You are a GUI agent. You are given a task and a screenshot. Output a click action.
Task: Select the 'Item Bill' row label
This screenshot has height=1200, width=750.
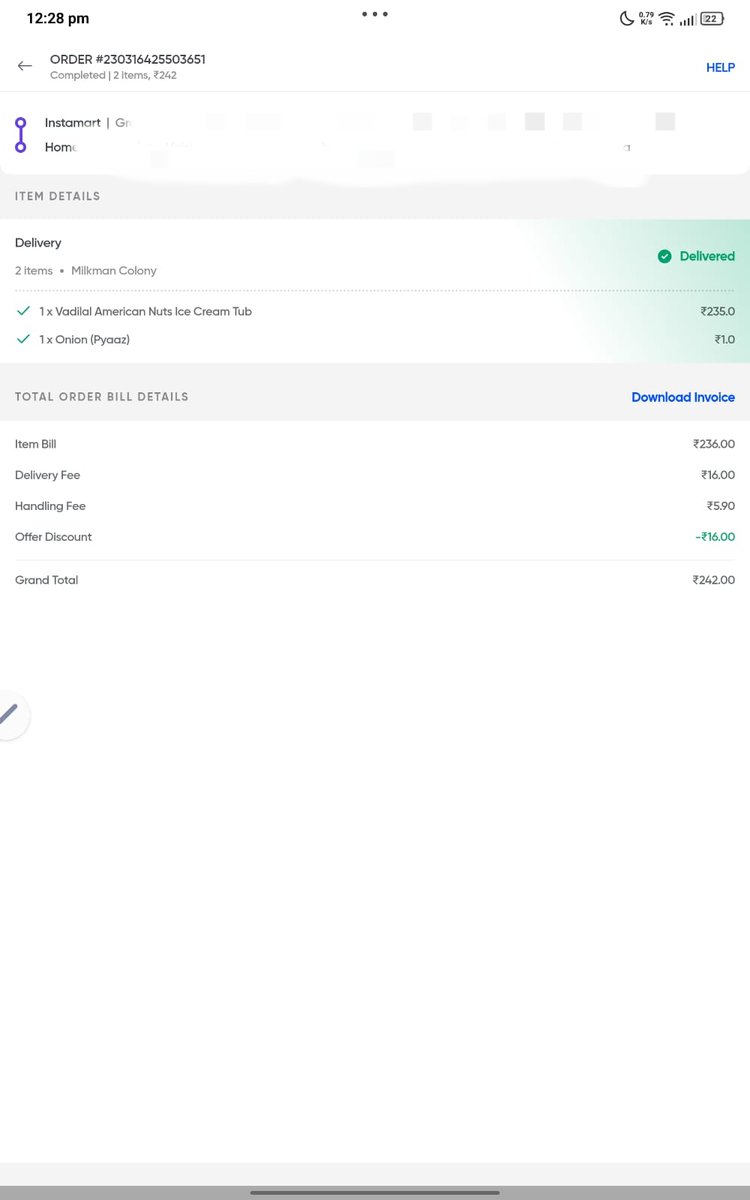pos(36,444)
